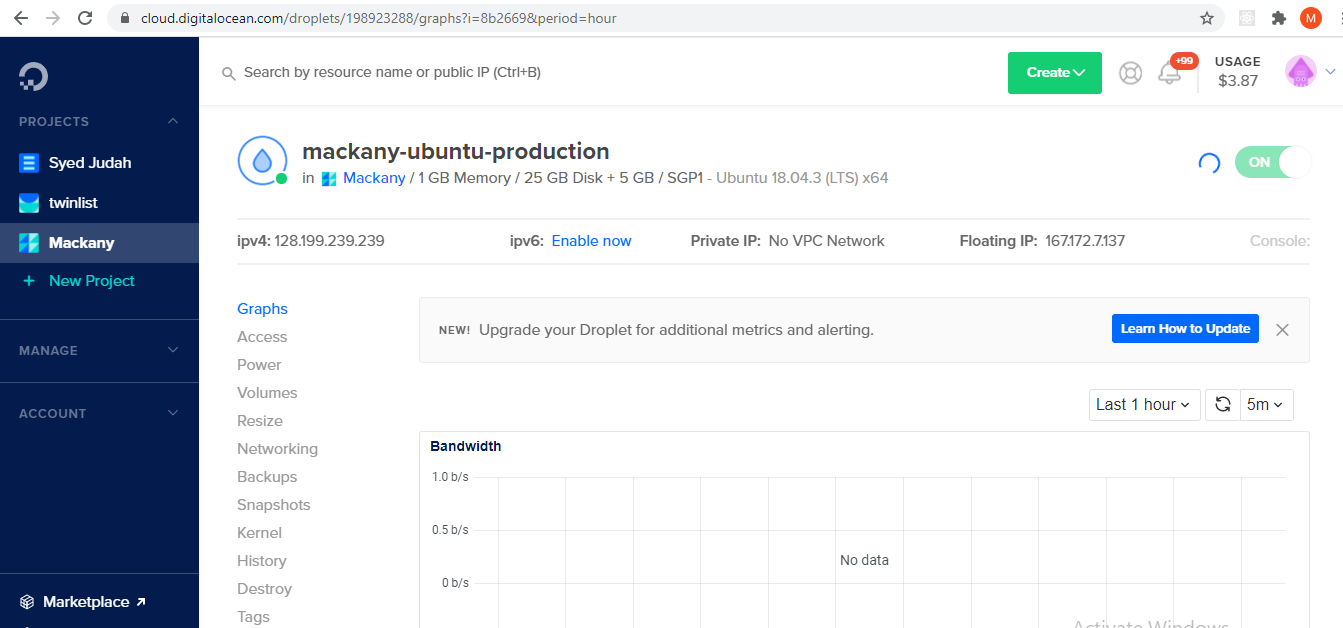Create a New Project from sidebar
This screenshot has height=628, width=1343.
[91, 281]
